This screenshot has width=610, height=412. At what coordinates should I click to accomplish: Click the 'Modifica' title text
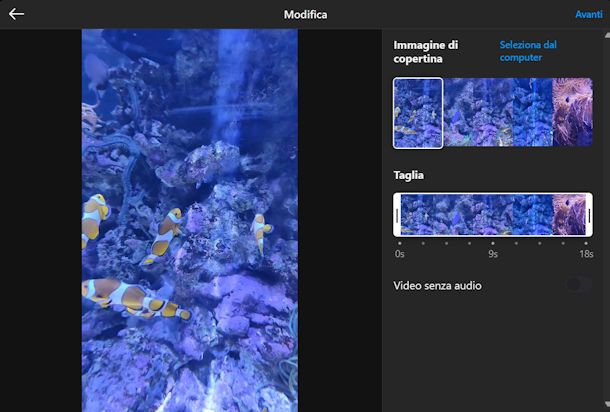305,14
